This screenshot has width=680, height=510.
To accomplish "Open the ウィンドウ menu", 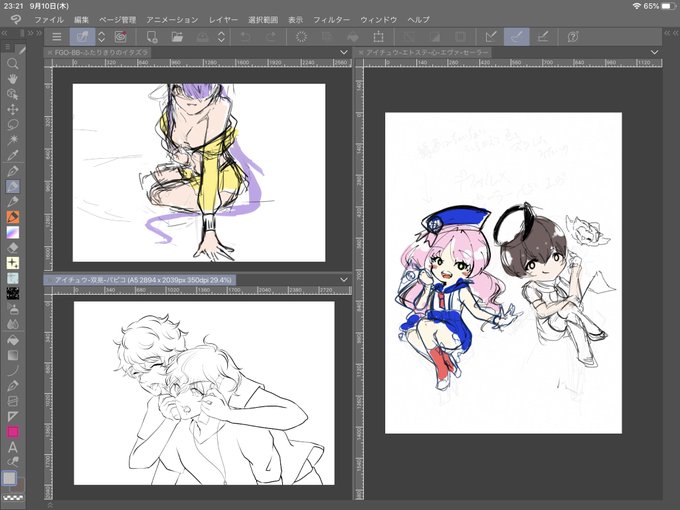I will coord(379,20).
